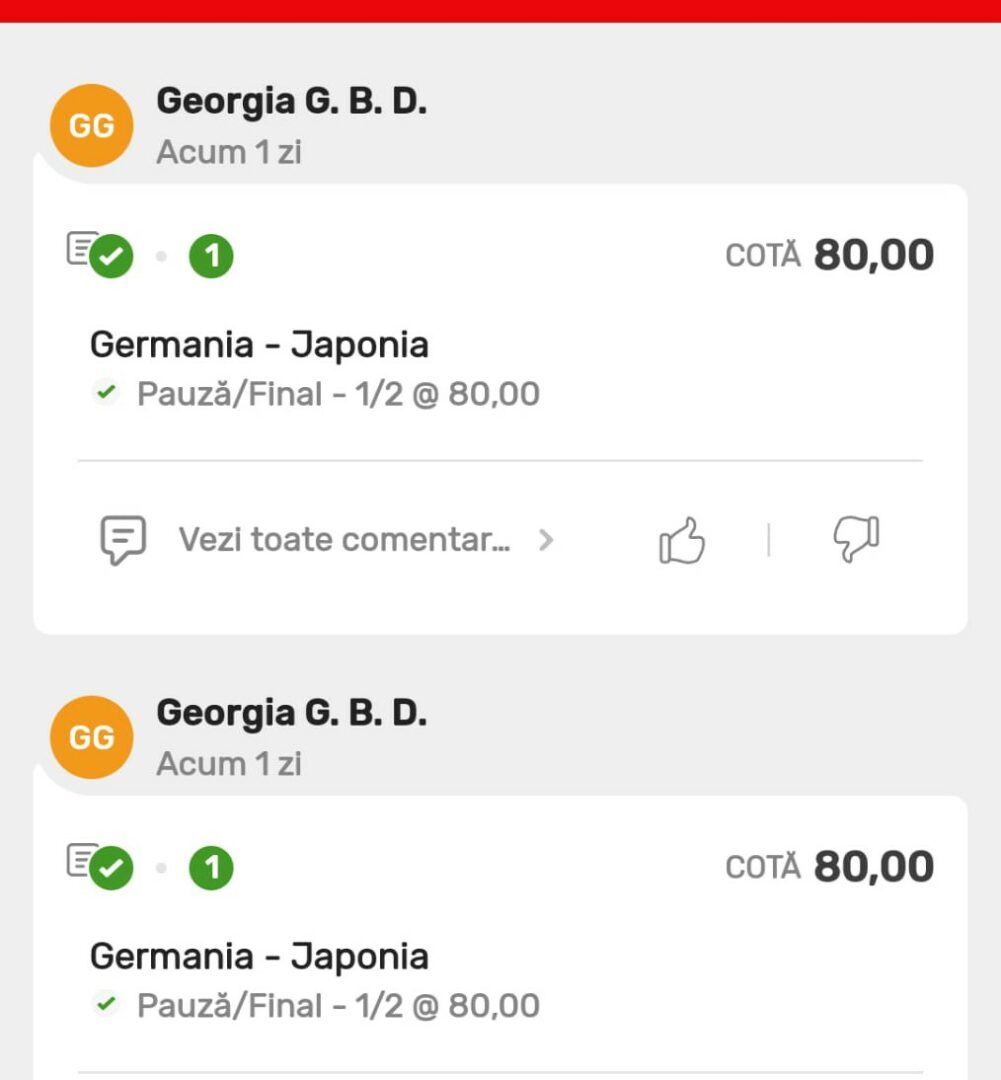
Task: Tap green number 1 badge in first ticket
Action: pyautogui.click(x=211, y=256)
